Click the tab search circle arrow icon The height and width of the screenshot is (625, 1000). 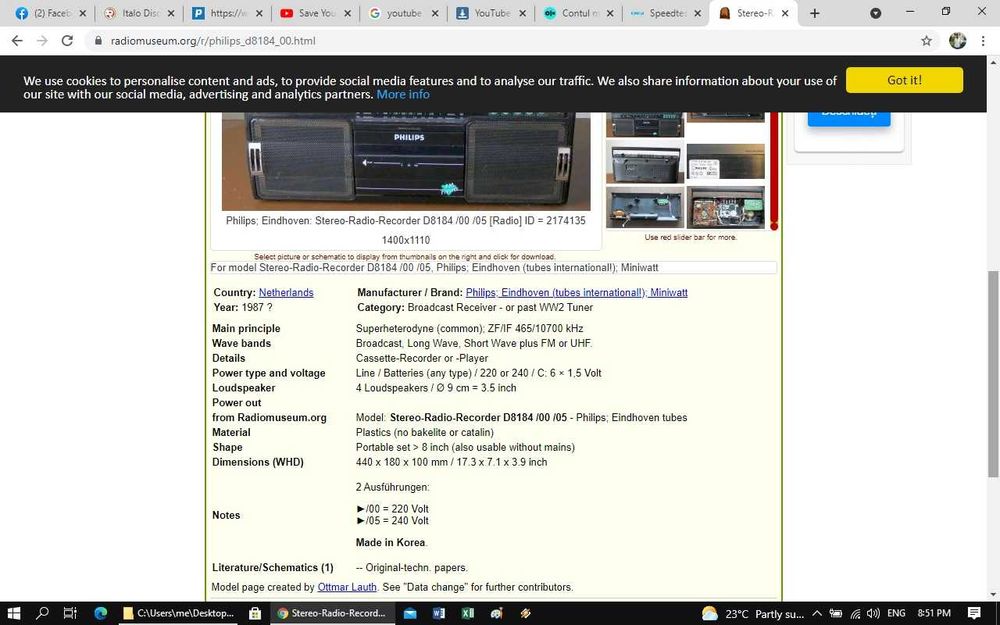coord(876,13)
